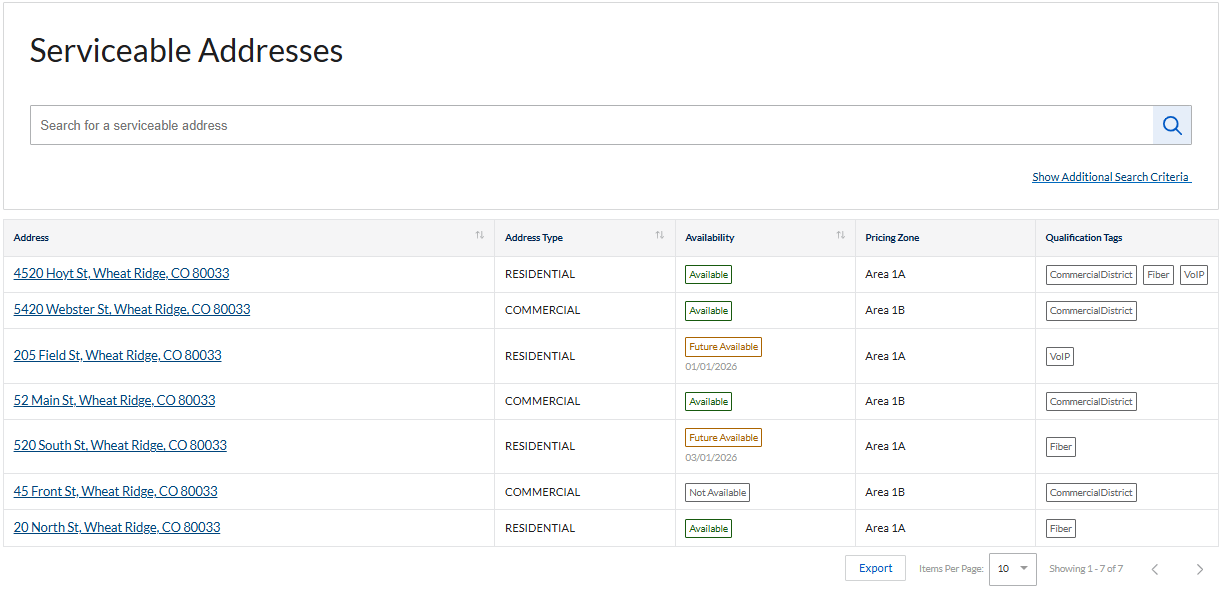Open 4520 Hoyt St address link
The width and height of the screenshot is (1230, 610).
click(121, 273)
